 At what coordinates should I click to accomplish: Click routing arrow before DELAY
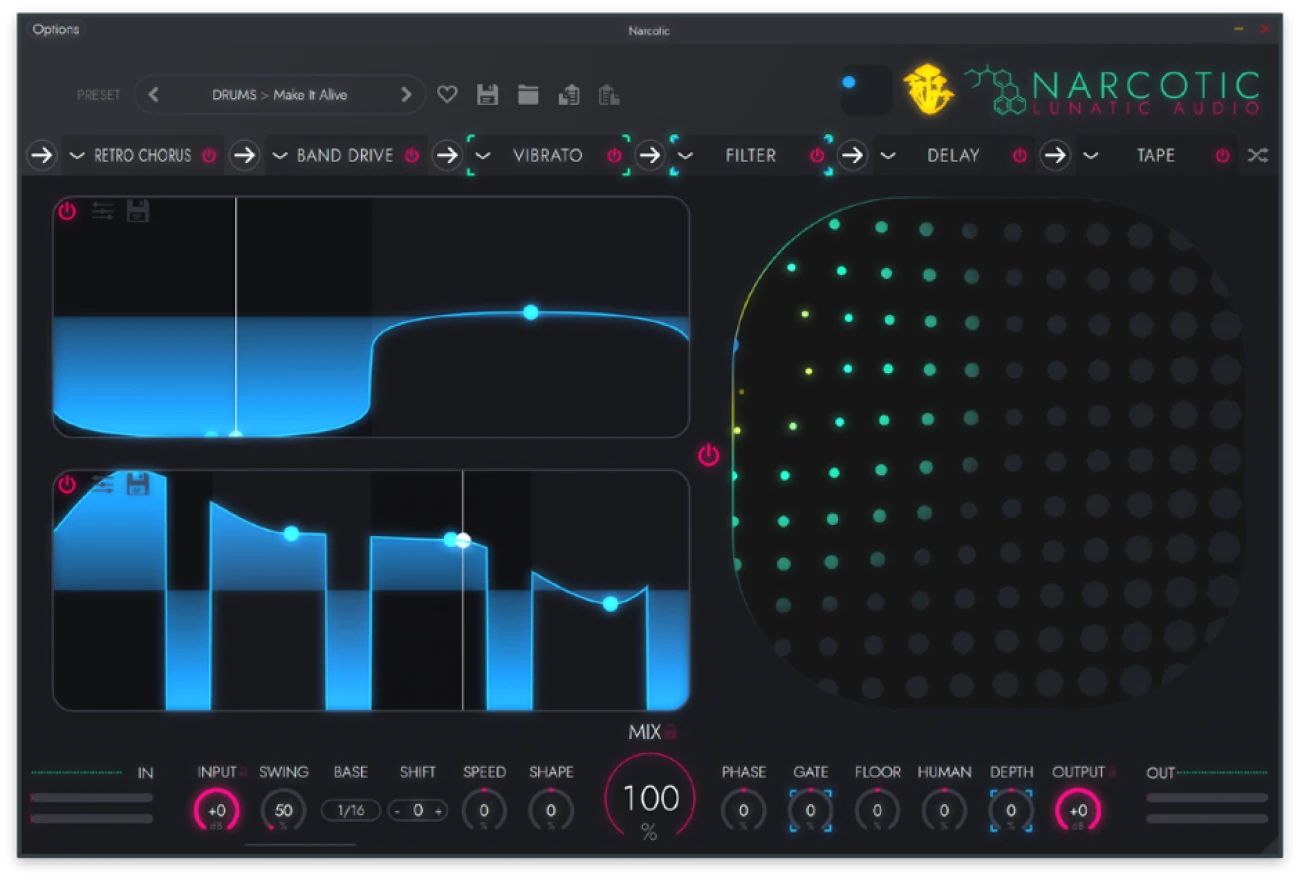(852, 156)
